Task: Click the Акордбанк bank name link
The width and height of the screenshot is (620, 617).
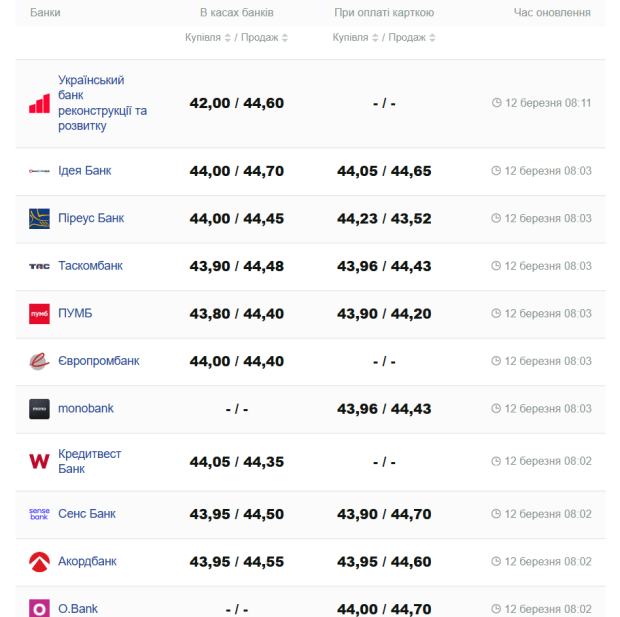Action: (x=87, y=561)
